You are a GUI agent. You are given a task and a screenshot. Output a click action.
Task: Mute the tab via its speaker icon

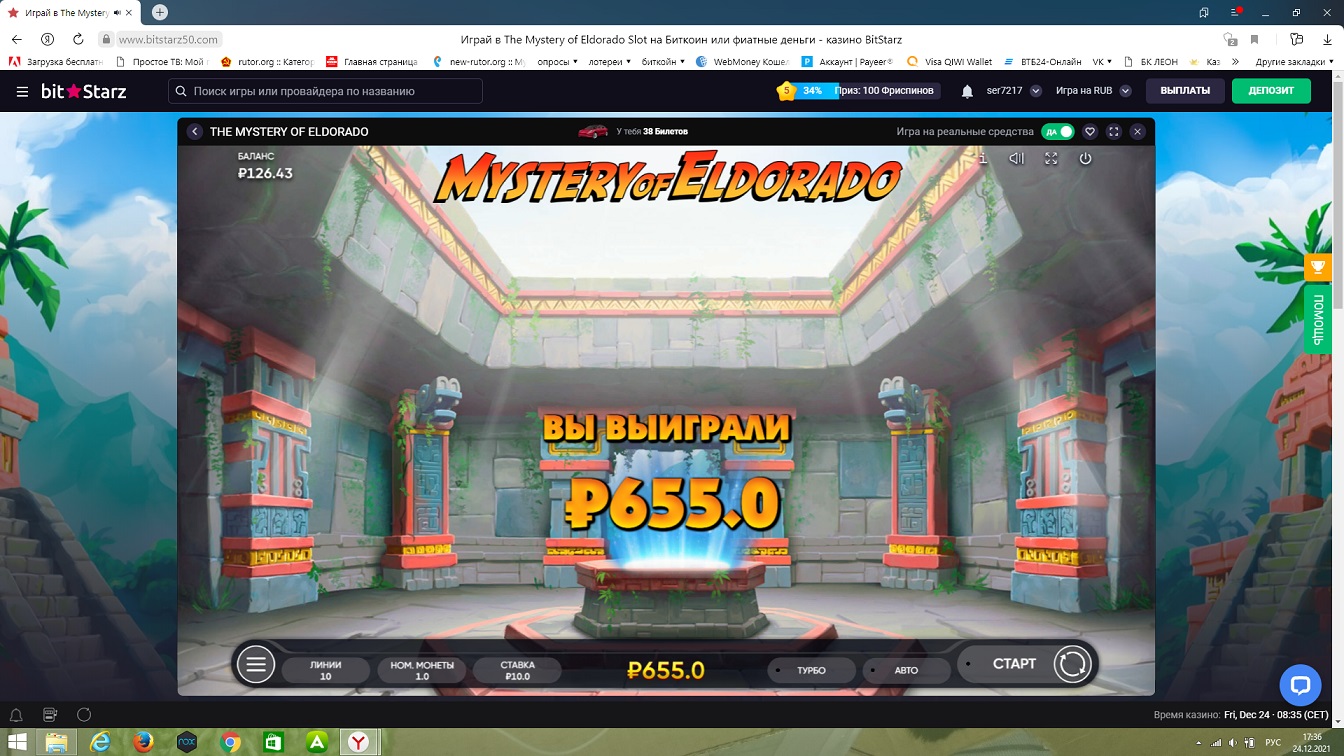pos(117,13)
